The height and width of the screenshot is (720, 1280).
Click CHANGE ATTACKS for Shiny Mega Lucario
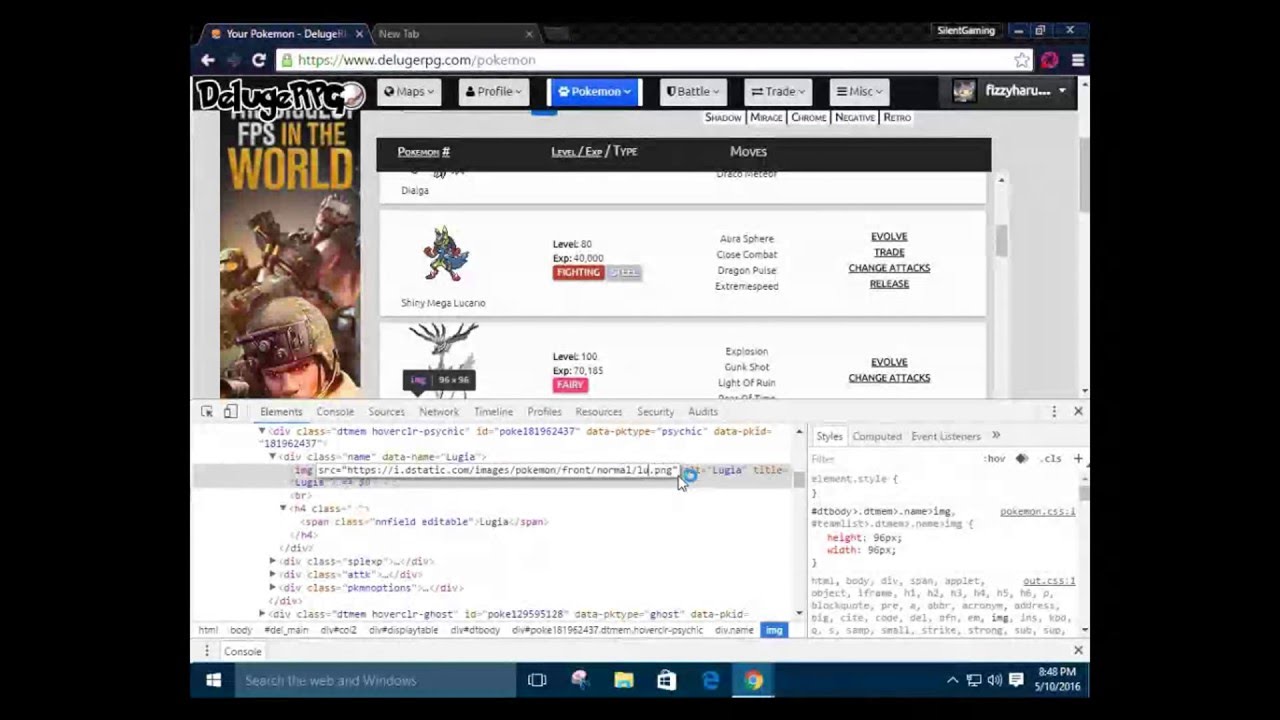coord(889,268)
